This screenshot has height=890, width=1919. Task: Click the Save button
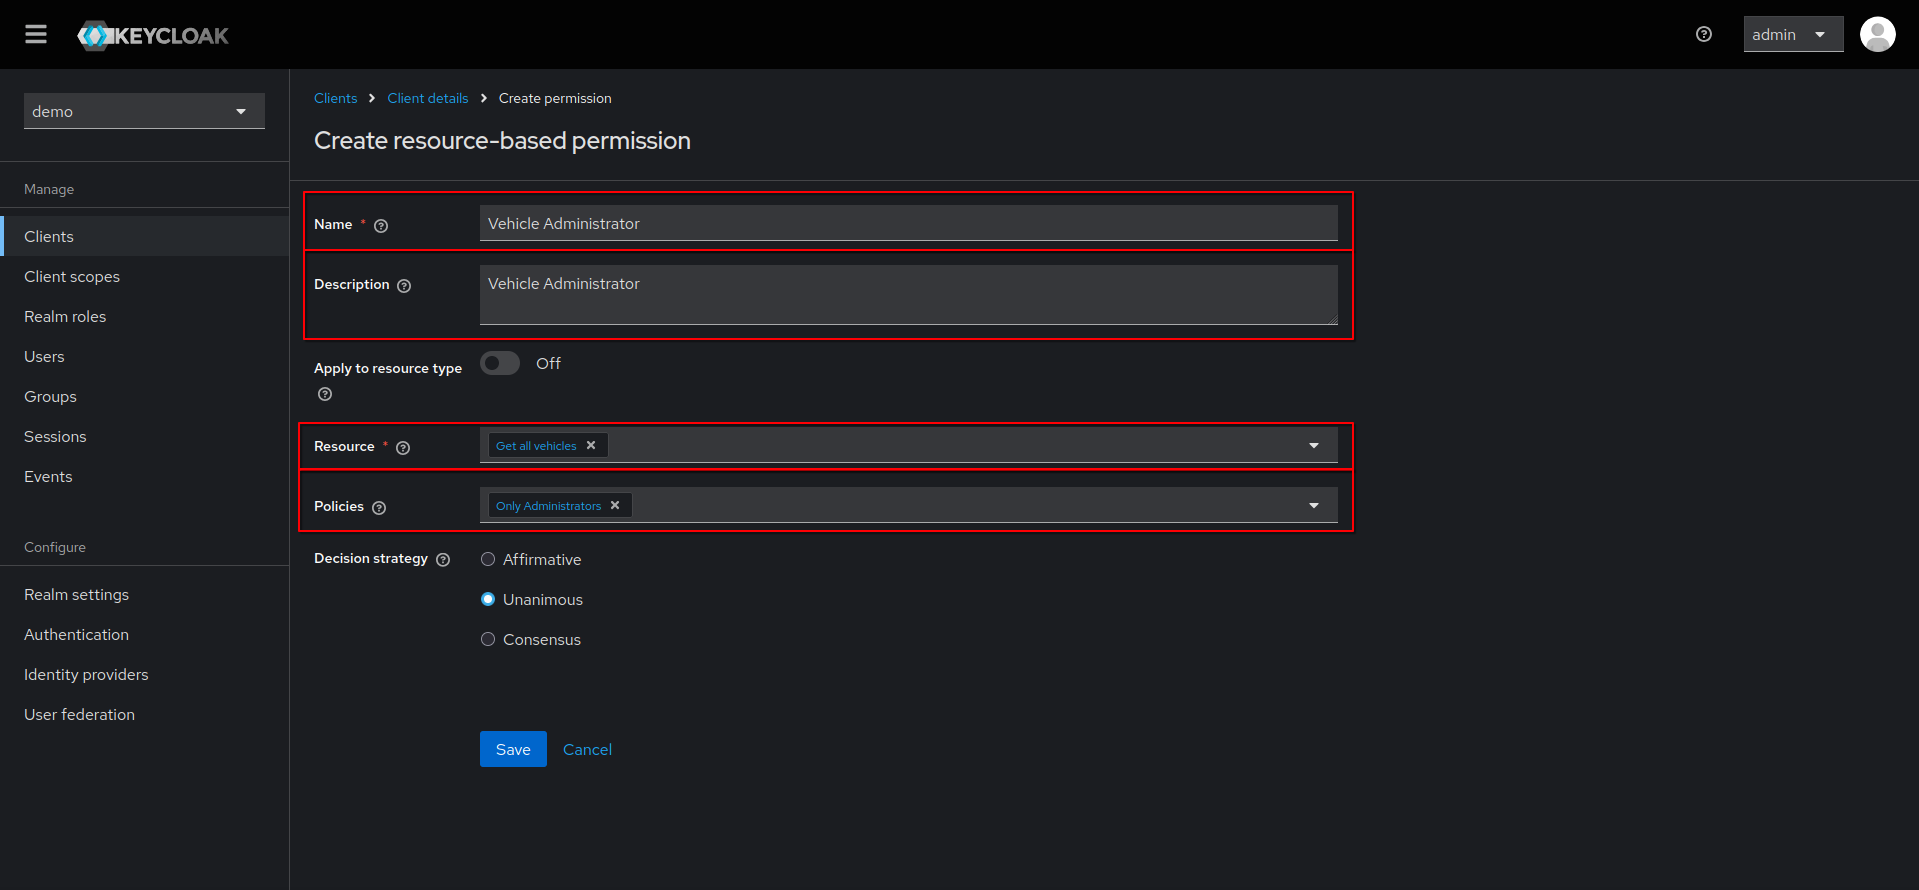point(513,749)
